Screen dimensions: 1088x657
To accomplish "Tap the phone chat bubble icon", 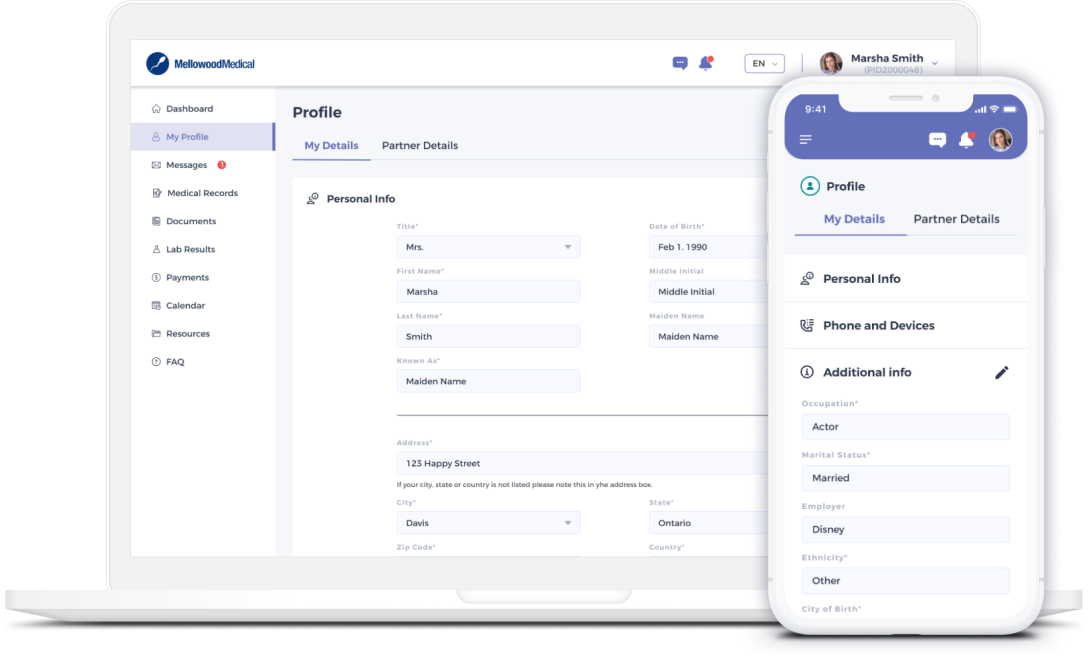I will (x=937, y=140).
